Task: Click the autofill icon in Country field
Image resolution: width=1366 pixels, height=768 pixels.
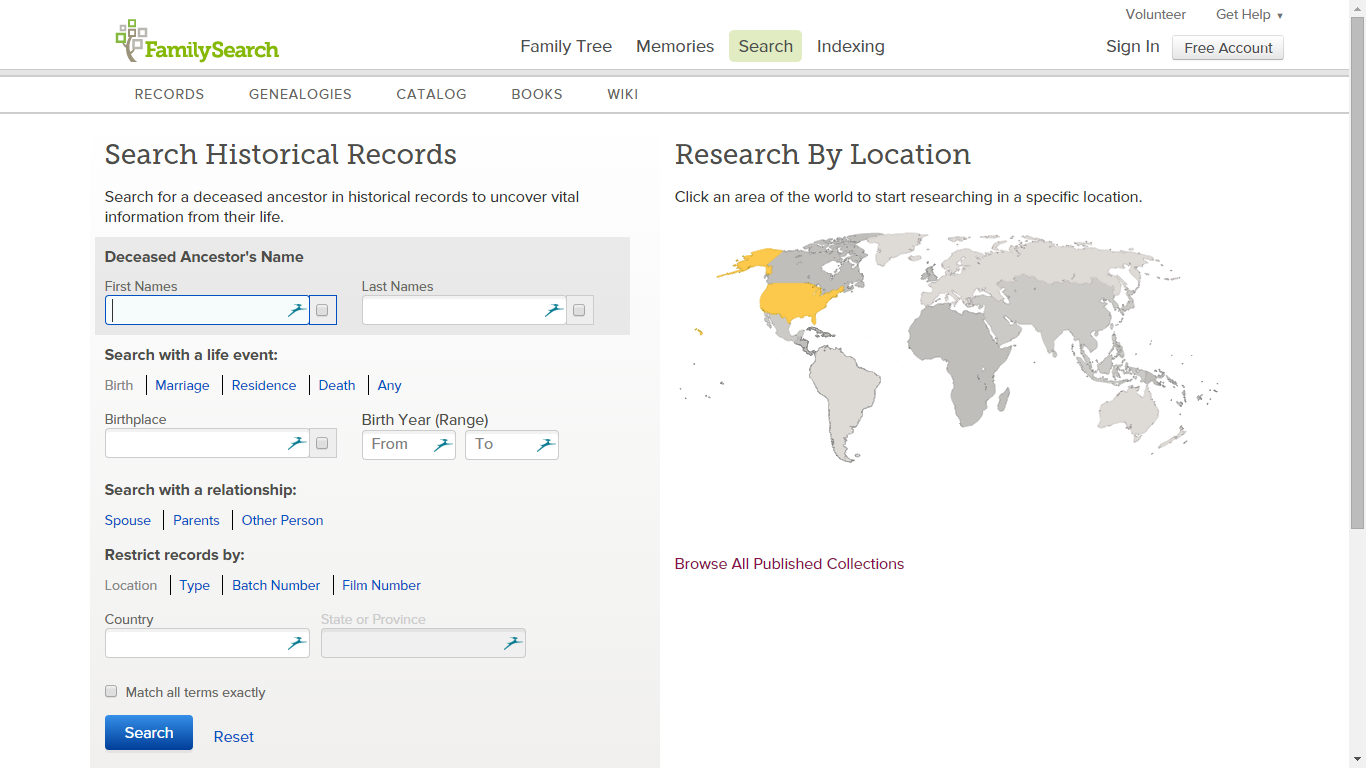Action: coord(296,643)
